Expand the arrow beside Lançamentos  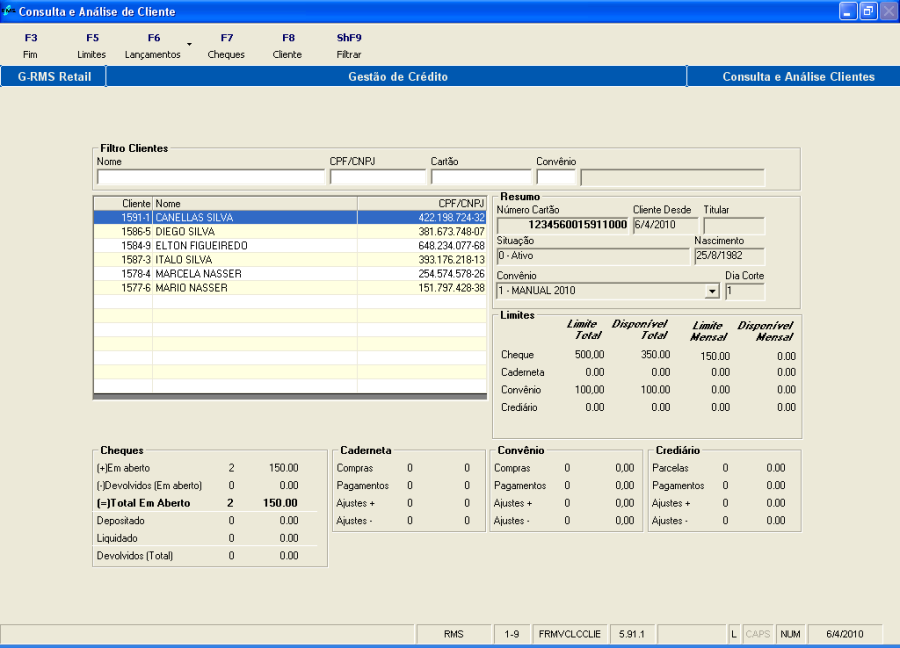point(189,44)
